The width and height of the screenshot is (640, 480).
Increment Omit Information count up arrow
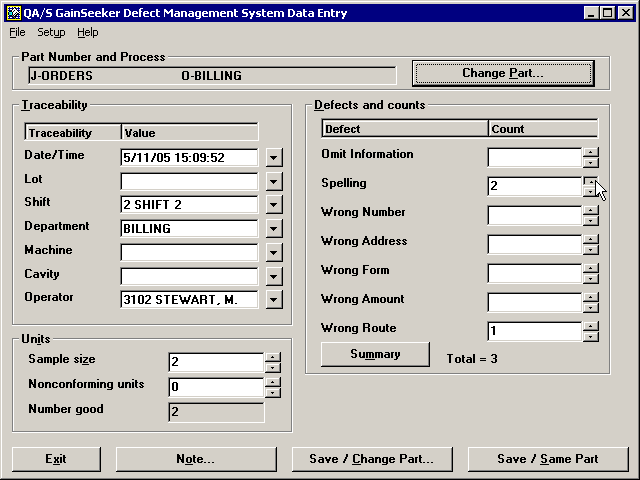591,152
